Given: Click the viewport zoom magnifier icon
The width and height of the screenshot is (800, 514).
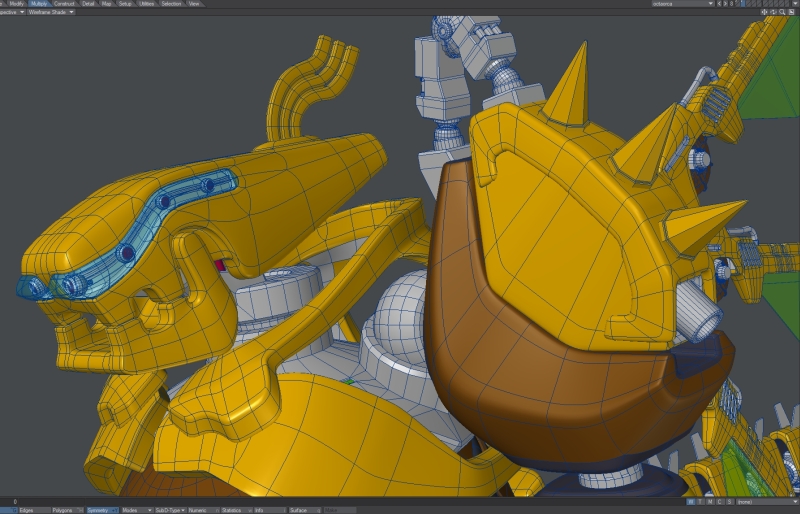Looking at the screenshot, I should coord(783,12).
